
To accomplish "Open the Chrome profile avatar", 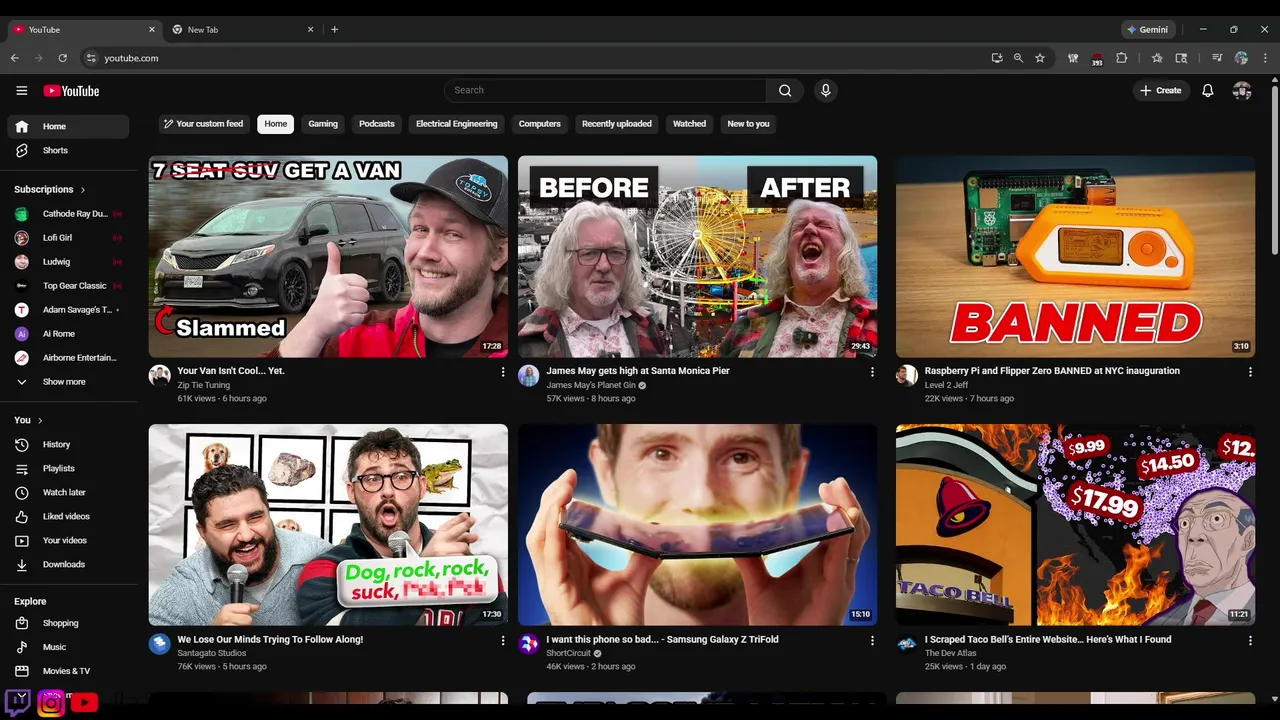I will [x=1241, y=58].
